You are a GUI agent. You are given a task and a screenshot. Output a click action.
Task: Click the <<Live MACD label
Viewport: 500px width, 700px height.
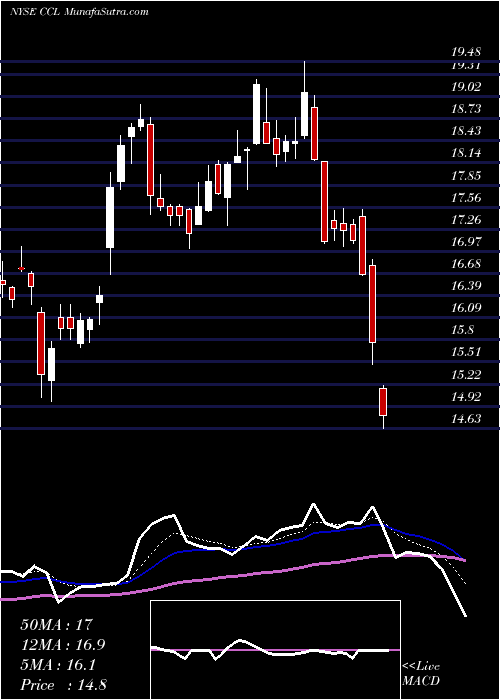[x=421, y=674]
